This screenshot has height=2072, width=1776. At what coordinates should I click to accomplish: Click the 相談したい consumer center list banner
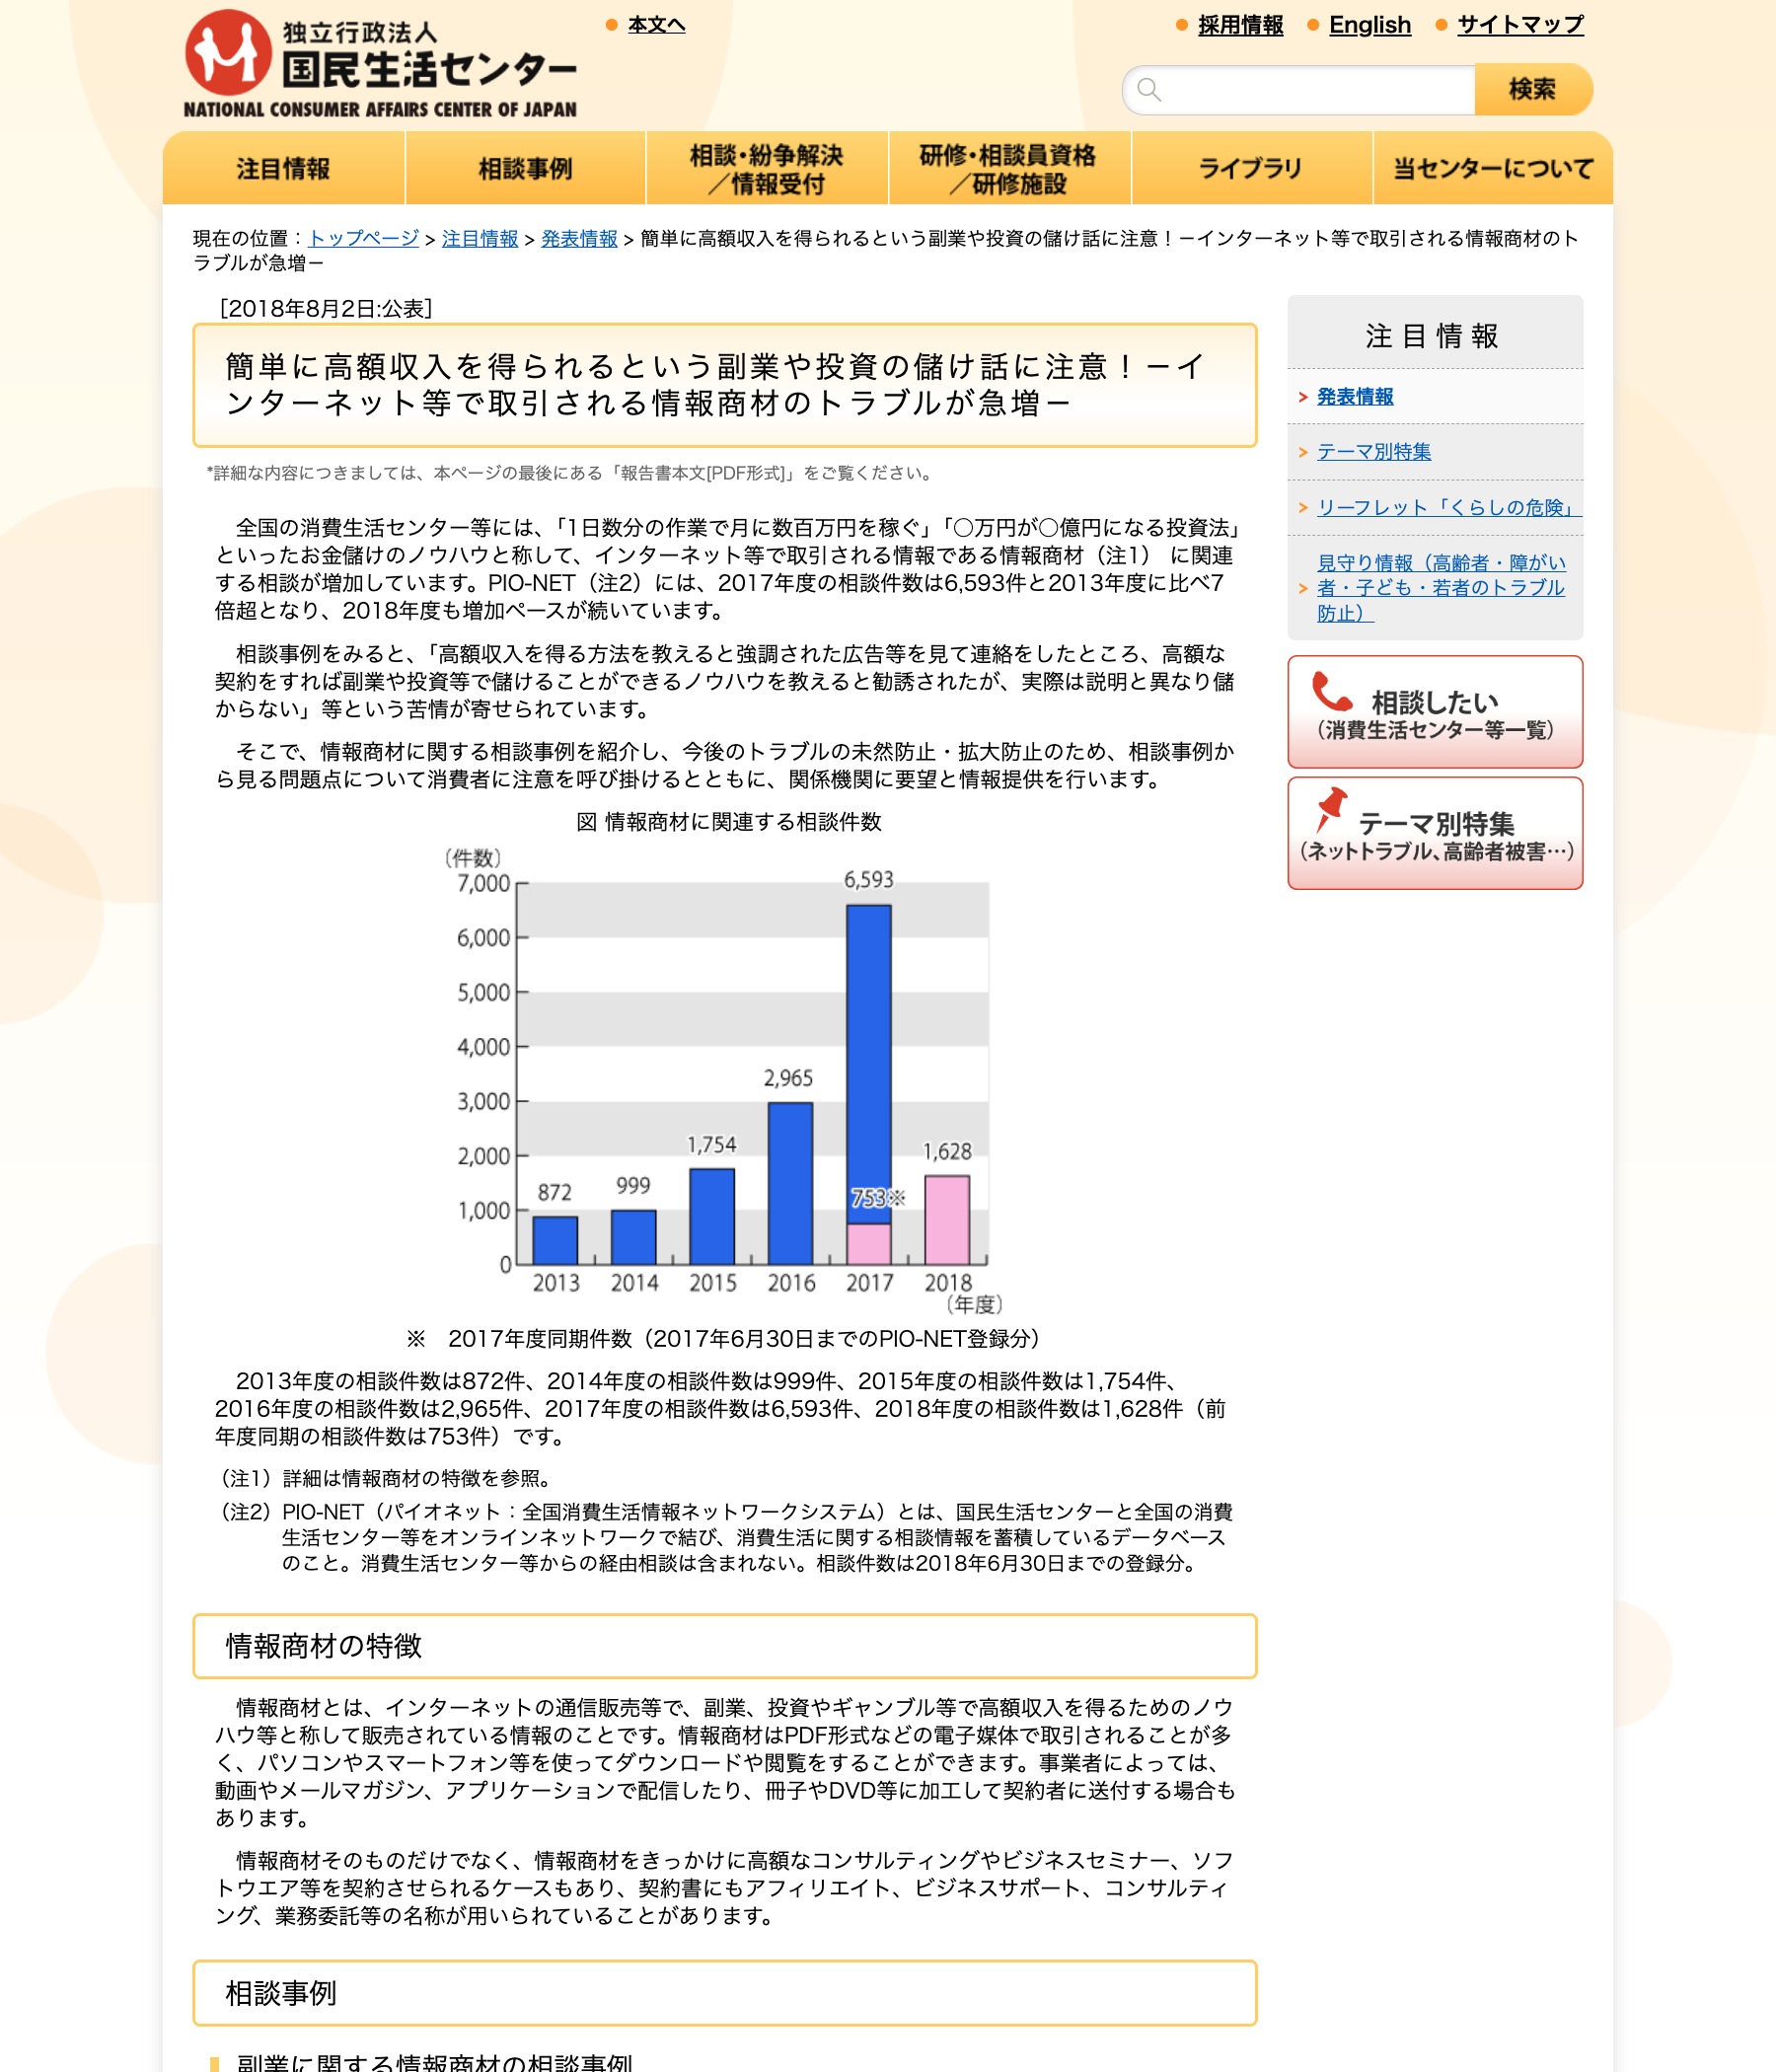(1435, 712)
